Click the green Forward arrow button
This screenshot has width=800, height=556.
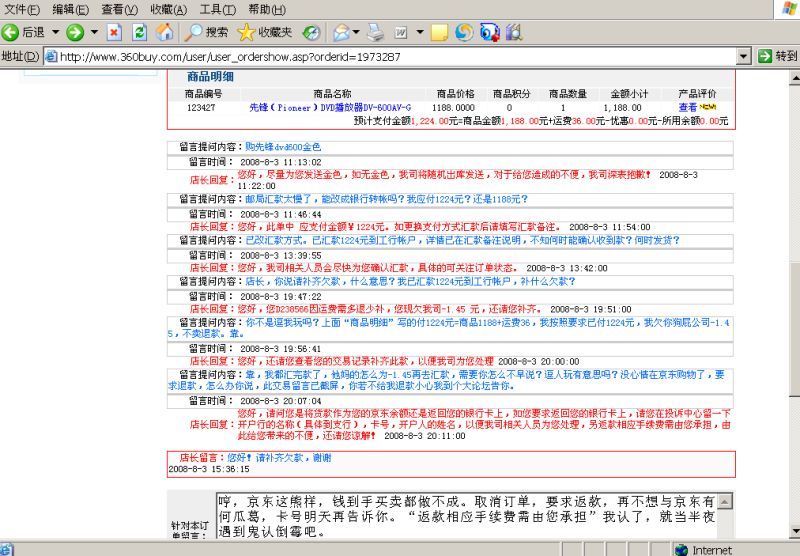tap(74, 32)
